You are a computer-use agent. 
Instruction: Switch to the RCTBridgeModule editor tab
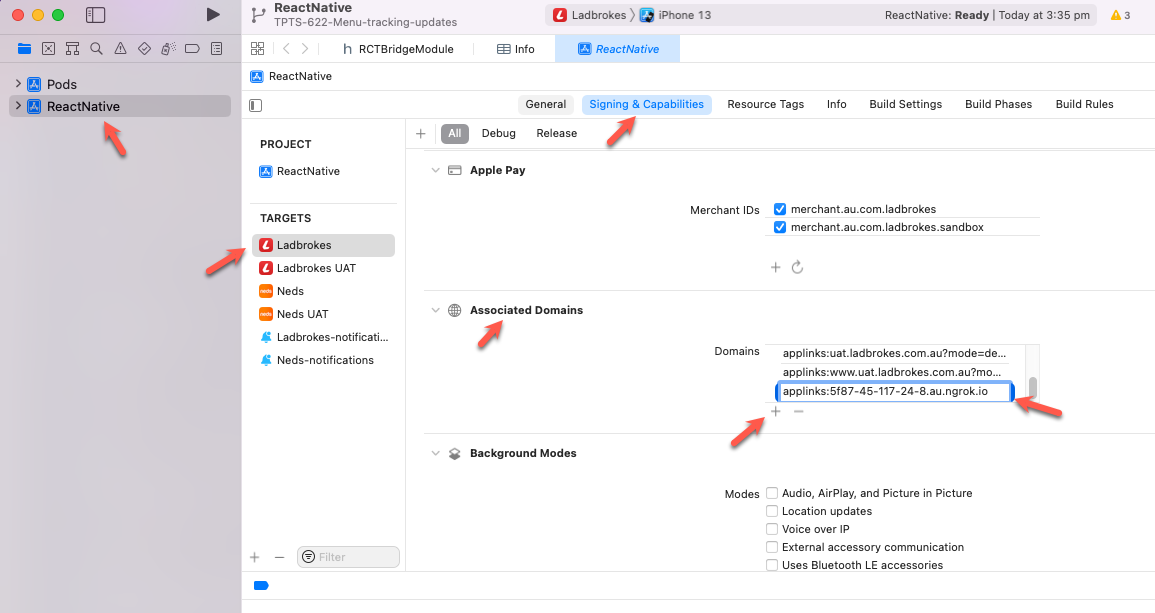[398, 49]
